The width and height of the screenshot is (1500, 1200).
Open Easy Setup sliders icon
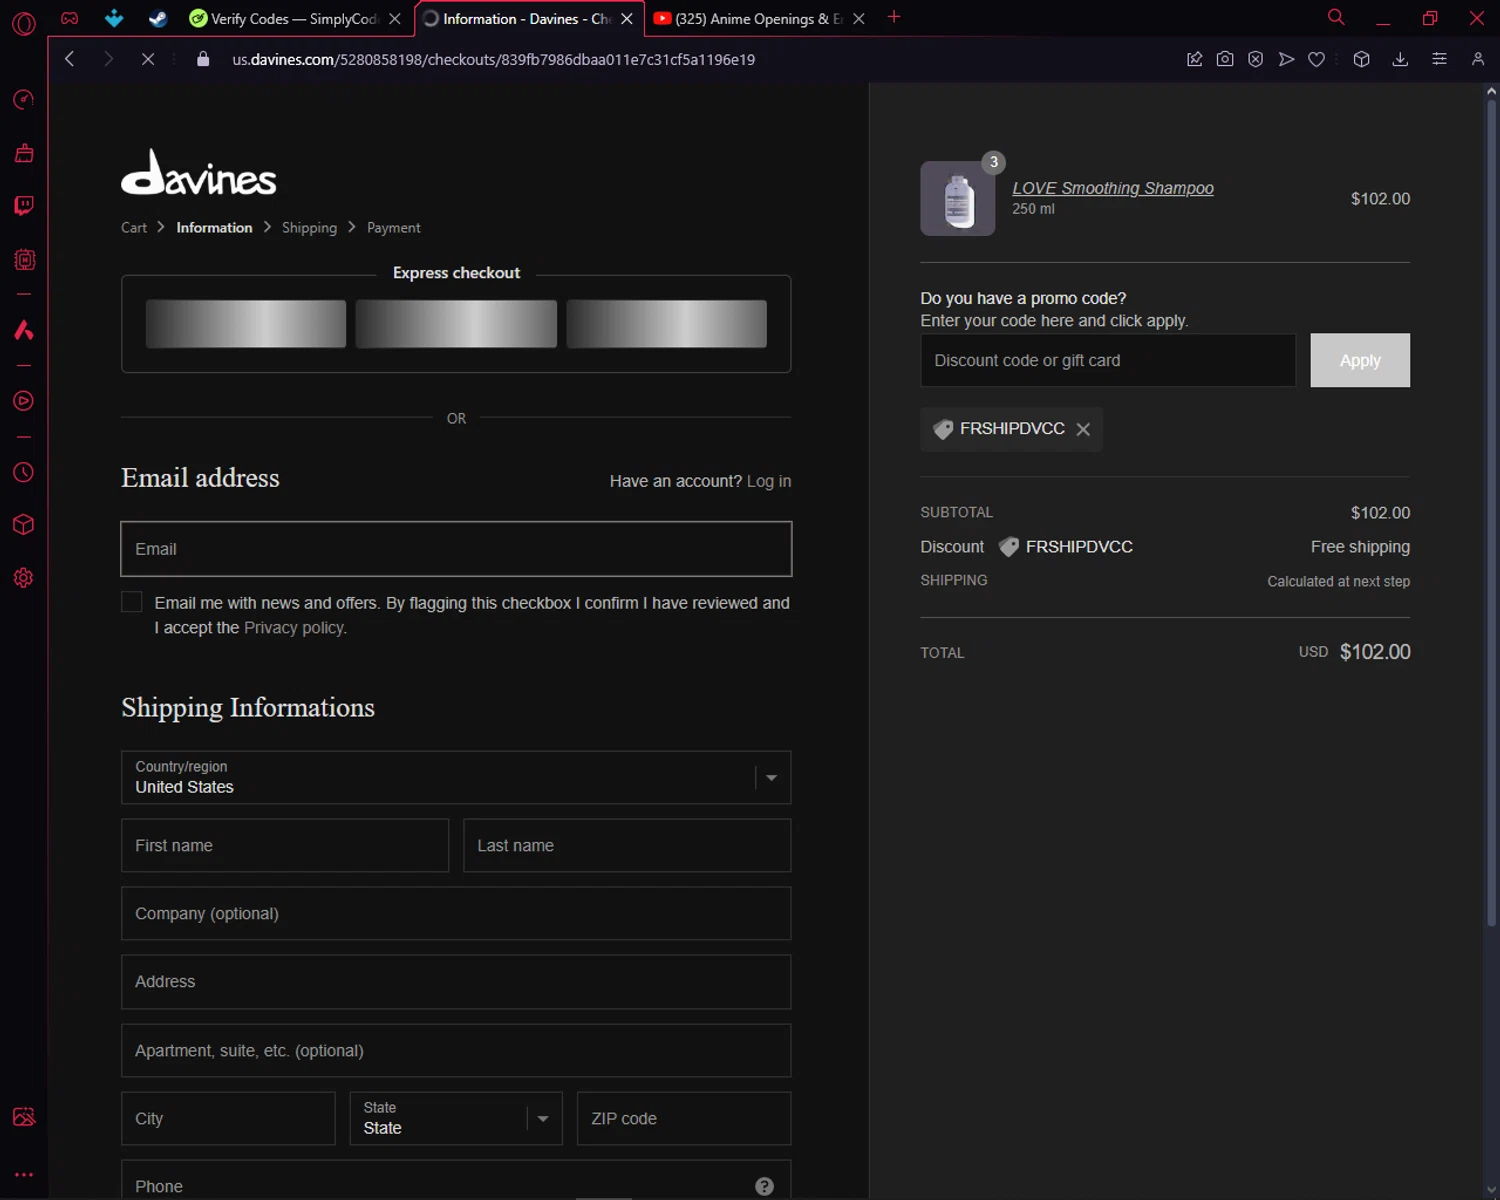[x=1439, y=59]
